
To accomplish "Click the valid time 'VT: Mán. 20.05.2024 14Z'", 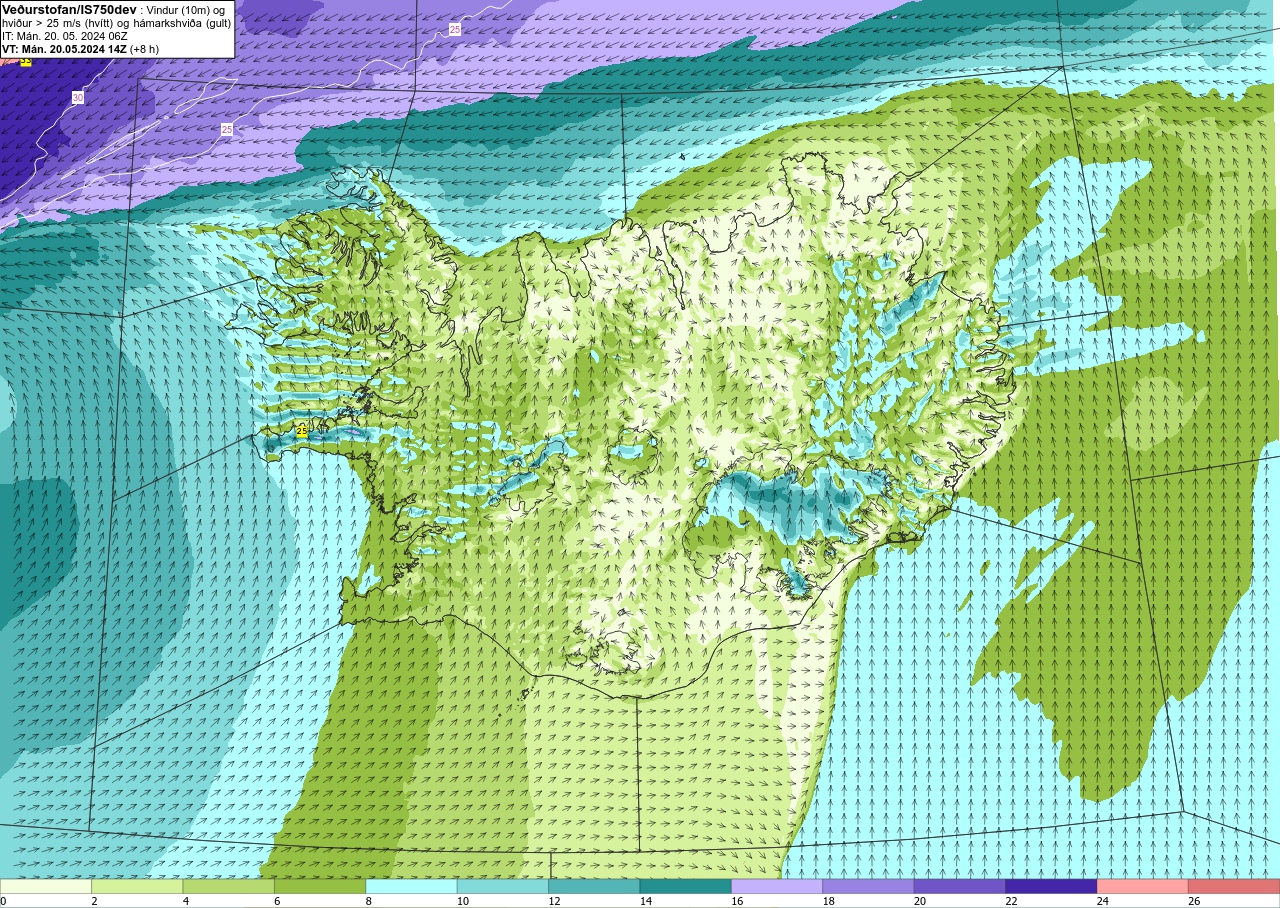I will click(x=64, y=49).
